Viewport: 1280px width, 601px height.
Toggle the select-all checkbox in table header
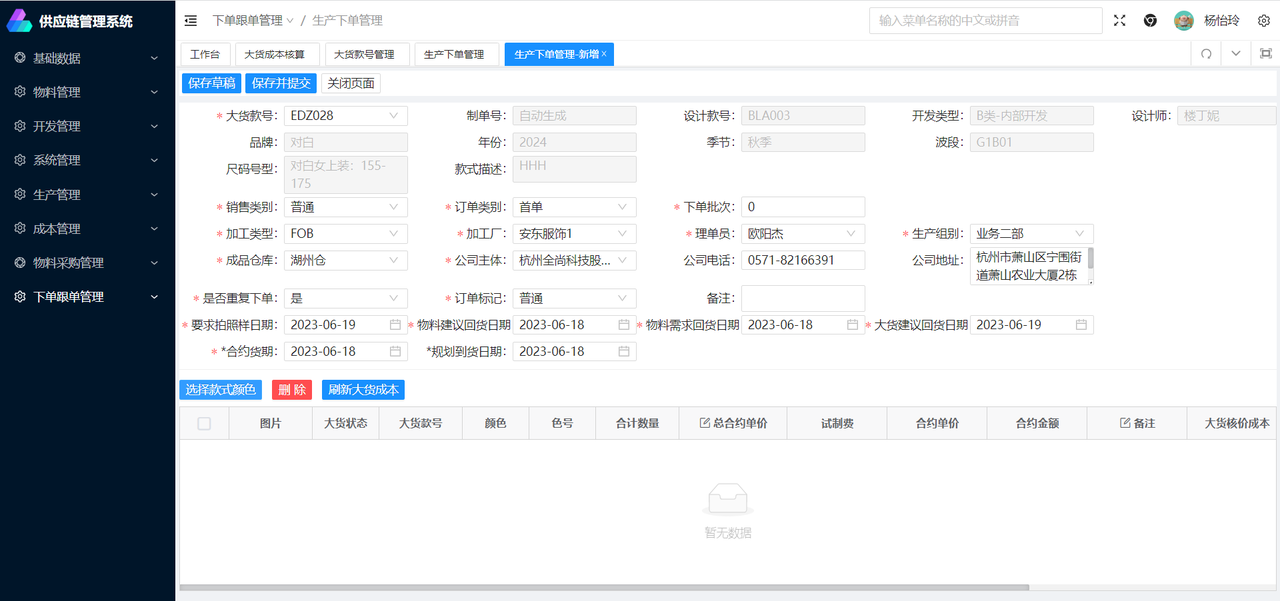204,424
